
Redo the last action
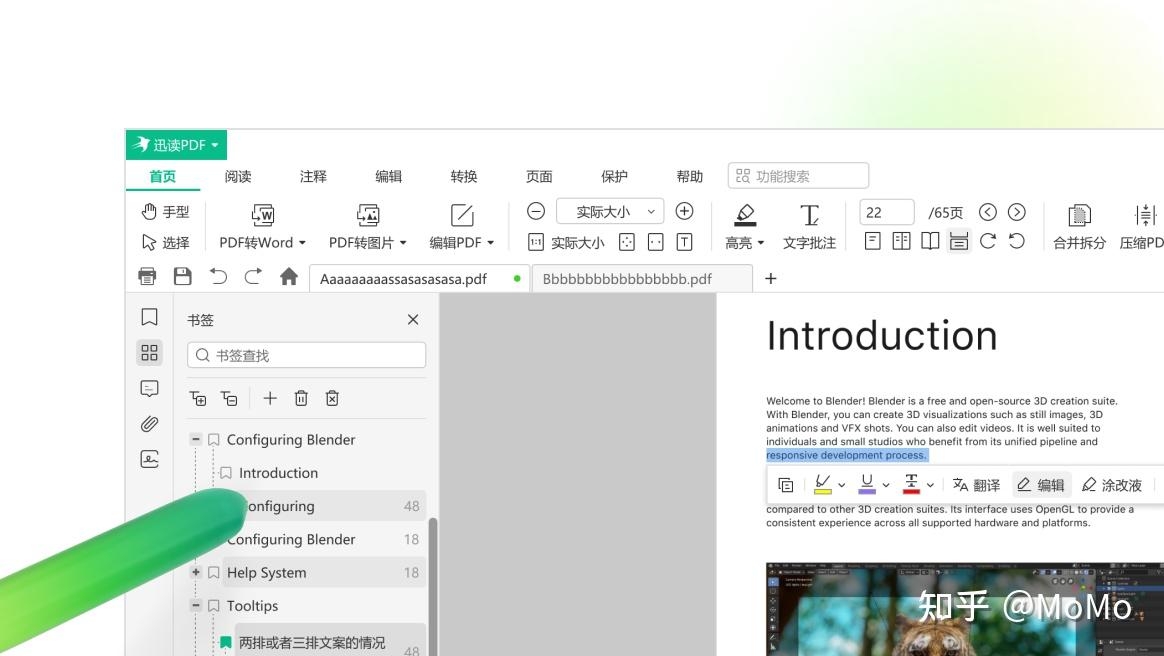(x=253, y=277)
